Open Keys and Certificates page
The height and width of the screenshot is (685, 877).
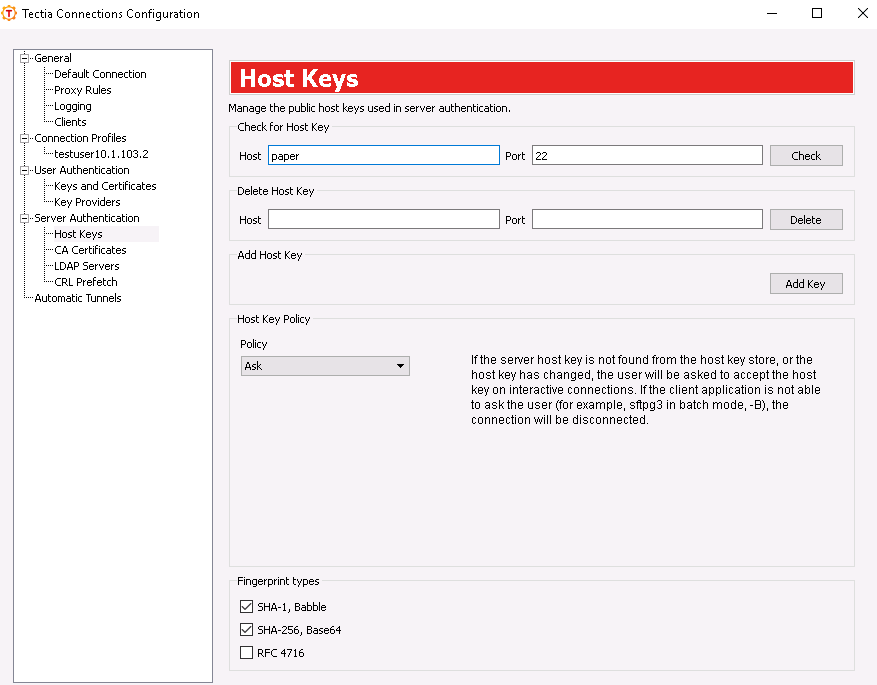[x=105, y=186]
